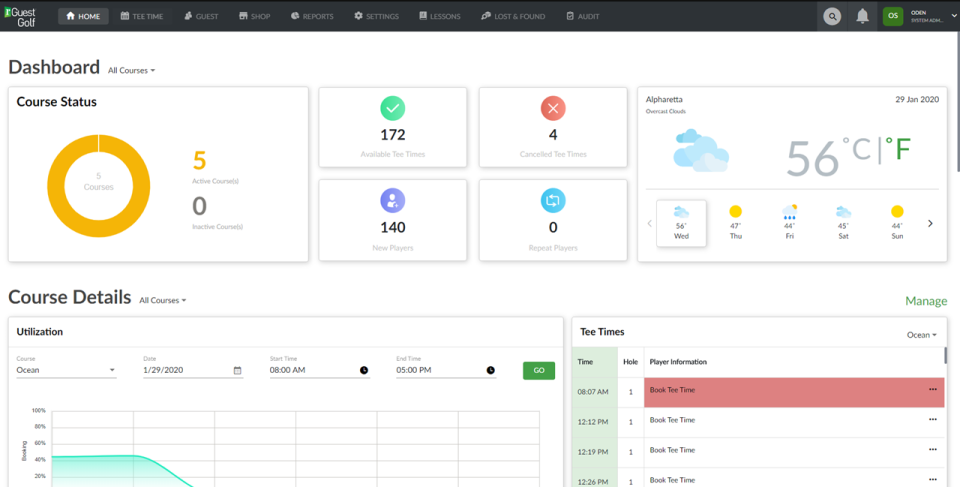Click the New Players icon

click(392, 201)
